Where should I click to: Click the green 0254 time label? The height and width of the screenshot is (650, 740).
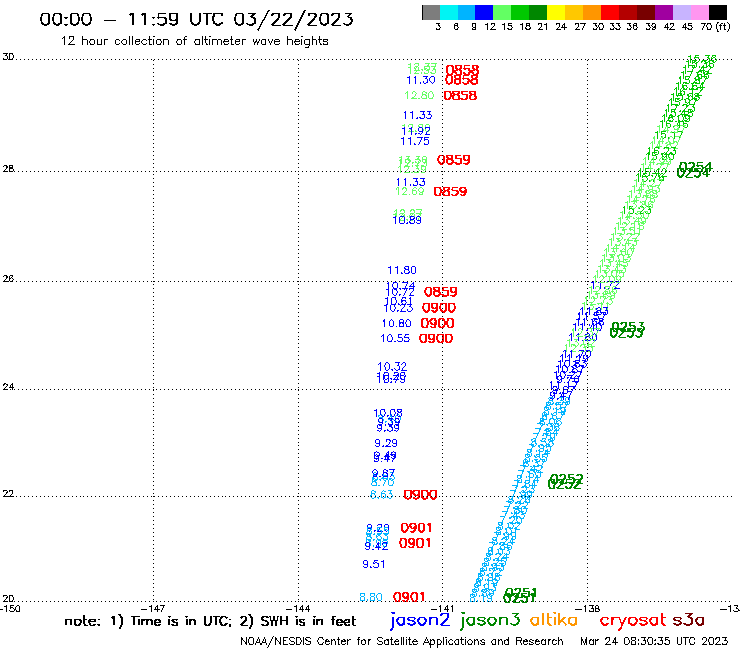(x=694, y=170)
